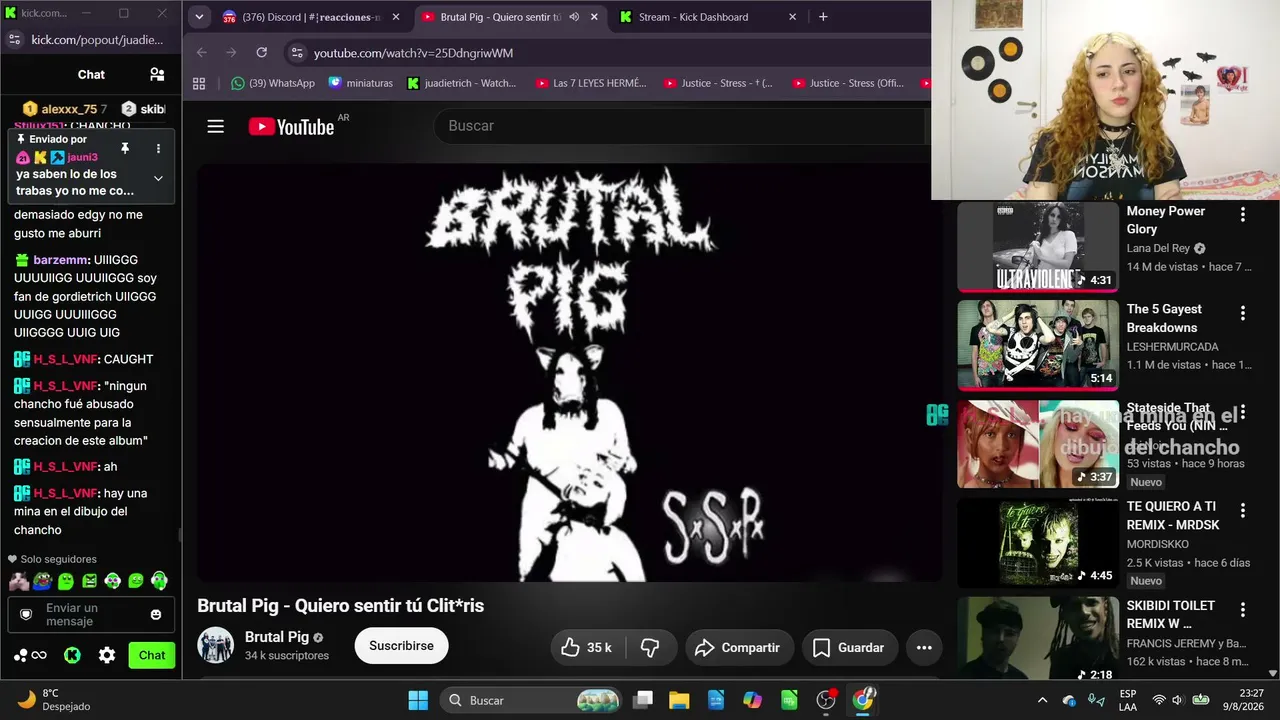Click the Enviar un mensaje chat field

[91, 614]
